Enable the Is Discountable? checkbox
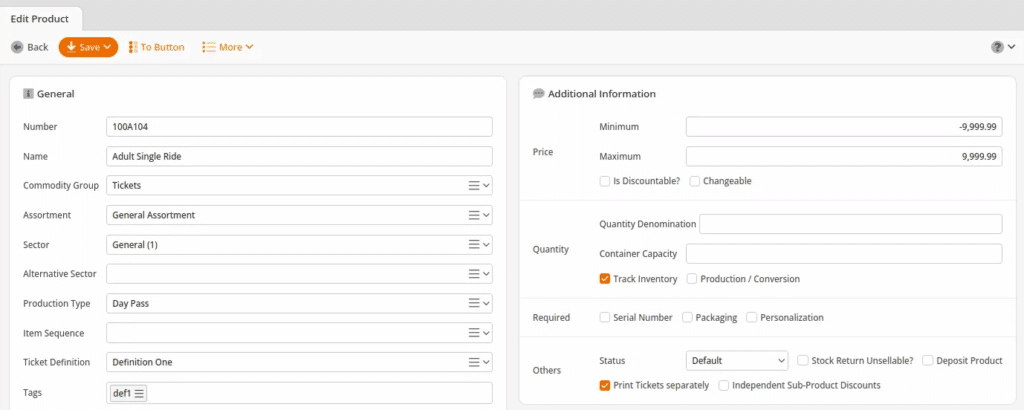Screen dimensions: 1024x410 (x=605, y=181)
